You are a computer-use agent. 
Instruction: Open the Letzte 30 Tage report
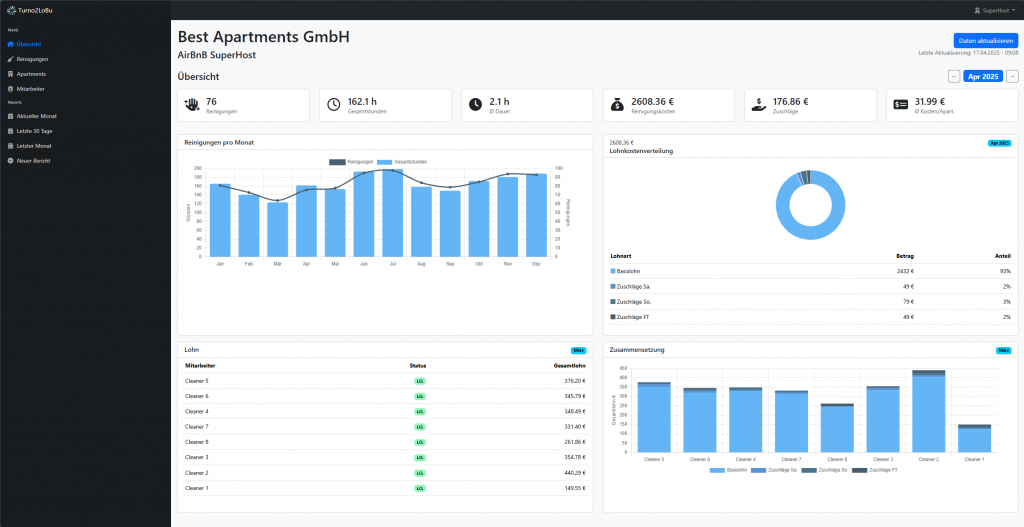[x=35, y=131]
